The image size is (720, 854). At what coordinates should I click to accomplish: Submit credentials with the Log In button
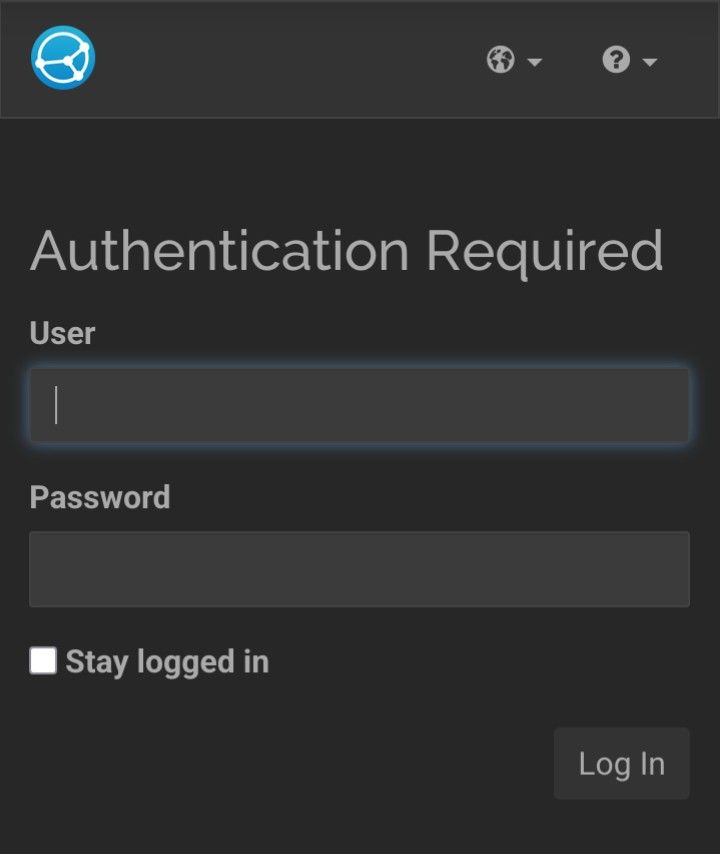(x=622, y=764)
